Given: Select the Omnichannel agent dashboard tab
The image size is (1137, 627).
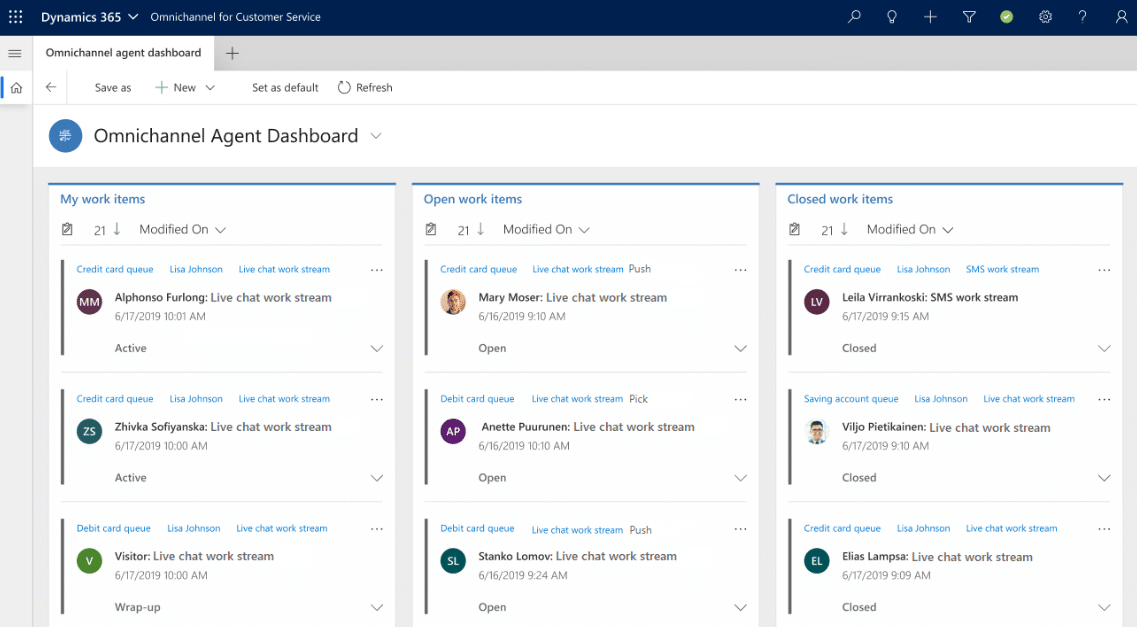Looking at the screenshot, I should tap(123, 53).
